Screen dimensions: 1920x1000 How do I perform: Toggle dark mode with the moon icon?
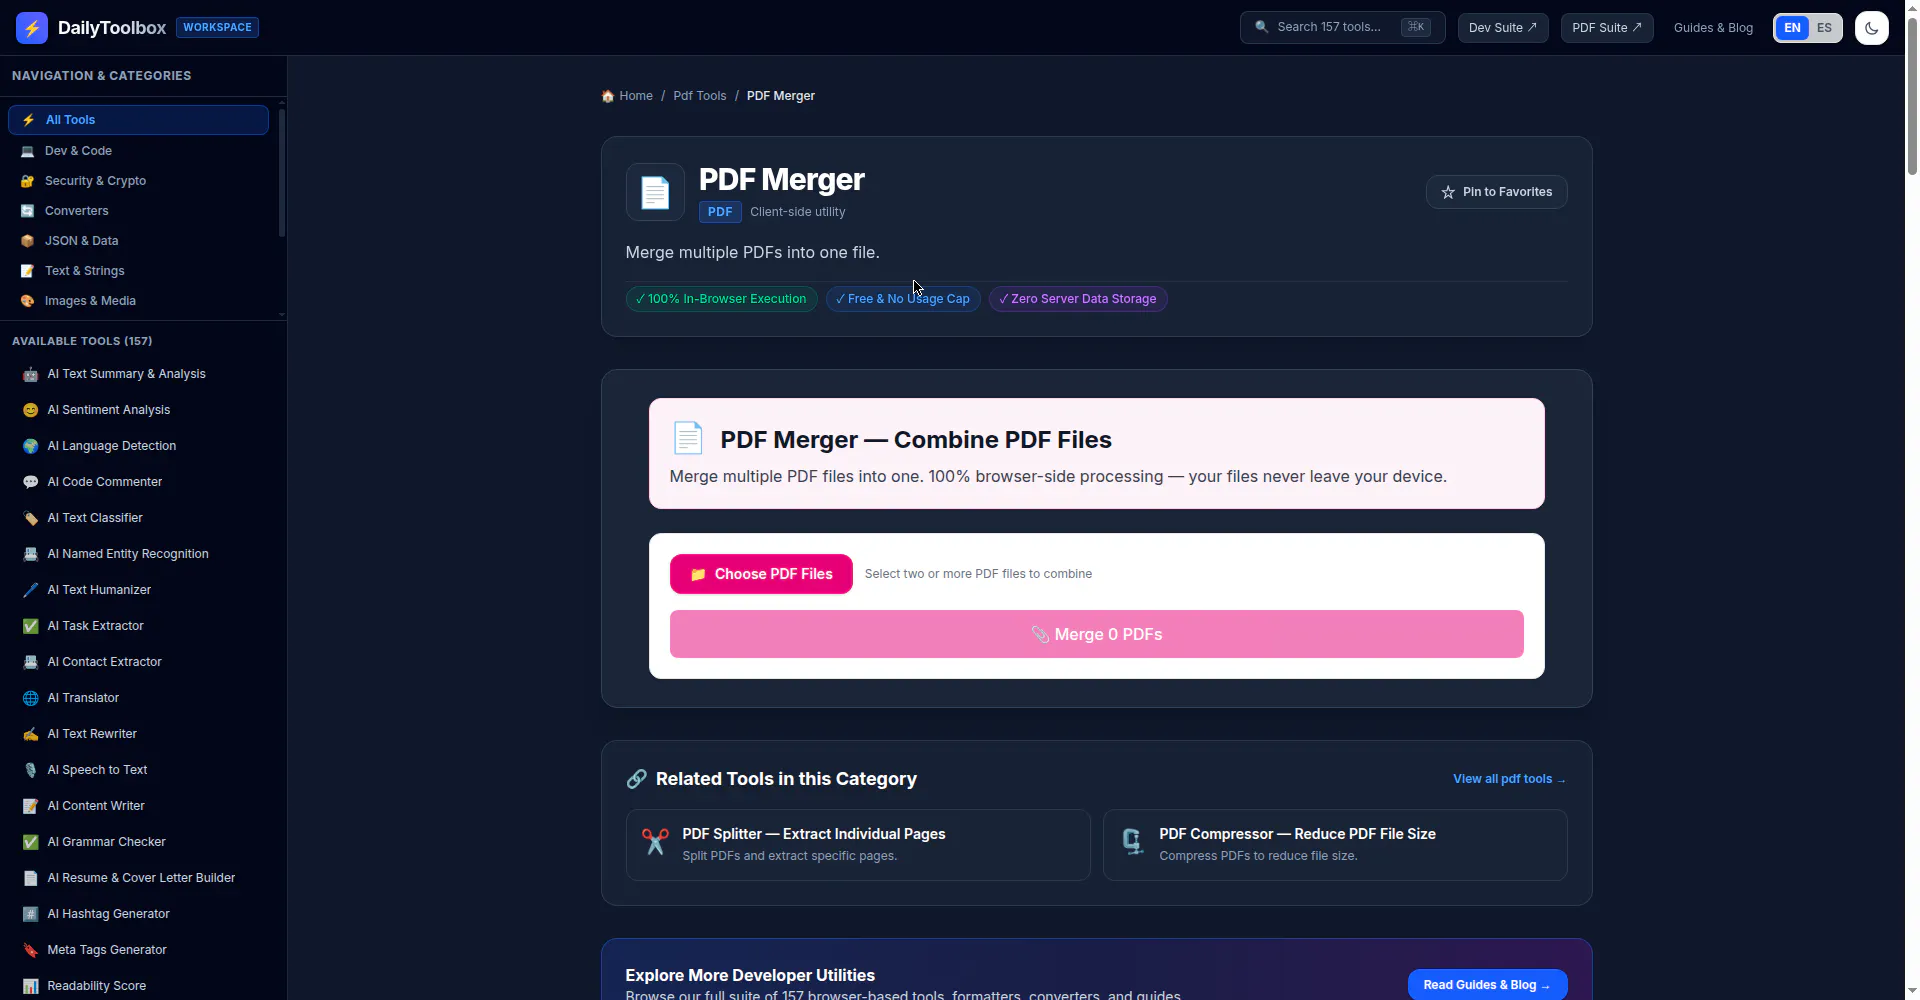coord(1872,28)
